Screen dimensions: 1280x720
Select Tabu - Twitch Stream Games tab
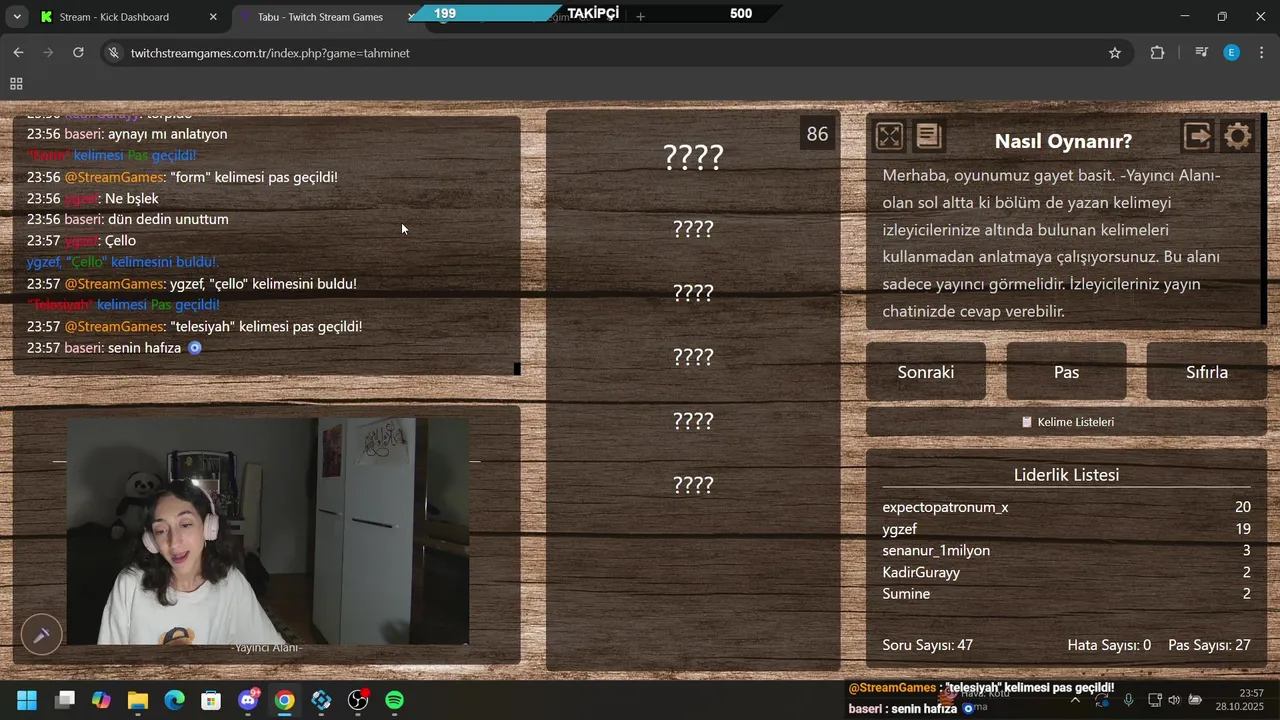pyautogui.click(x=325, y=17)
